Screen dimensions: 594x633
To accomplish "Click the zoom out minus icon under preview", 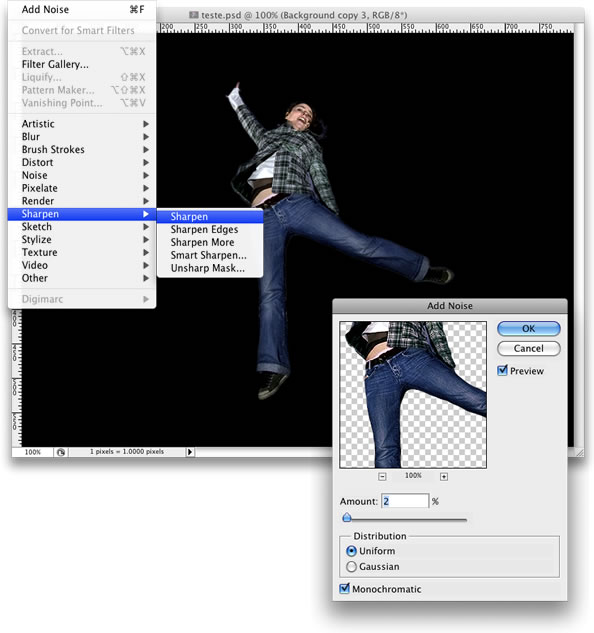I will click(x=382, y=476).
